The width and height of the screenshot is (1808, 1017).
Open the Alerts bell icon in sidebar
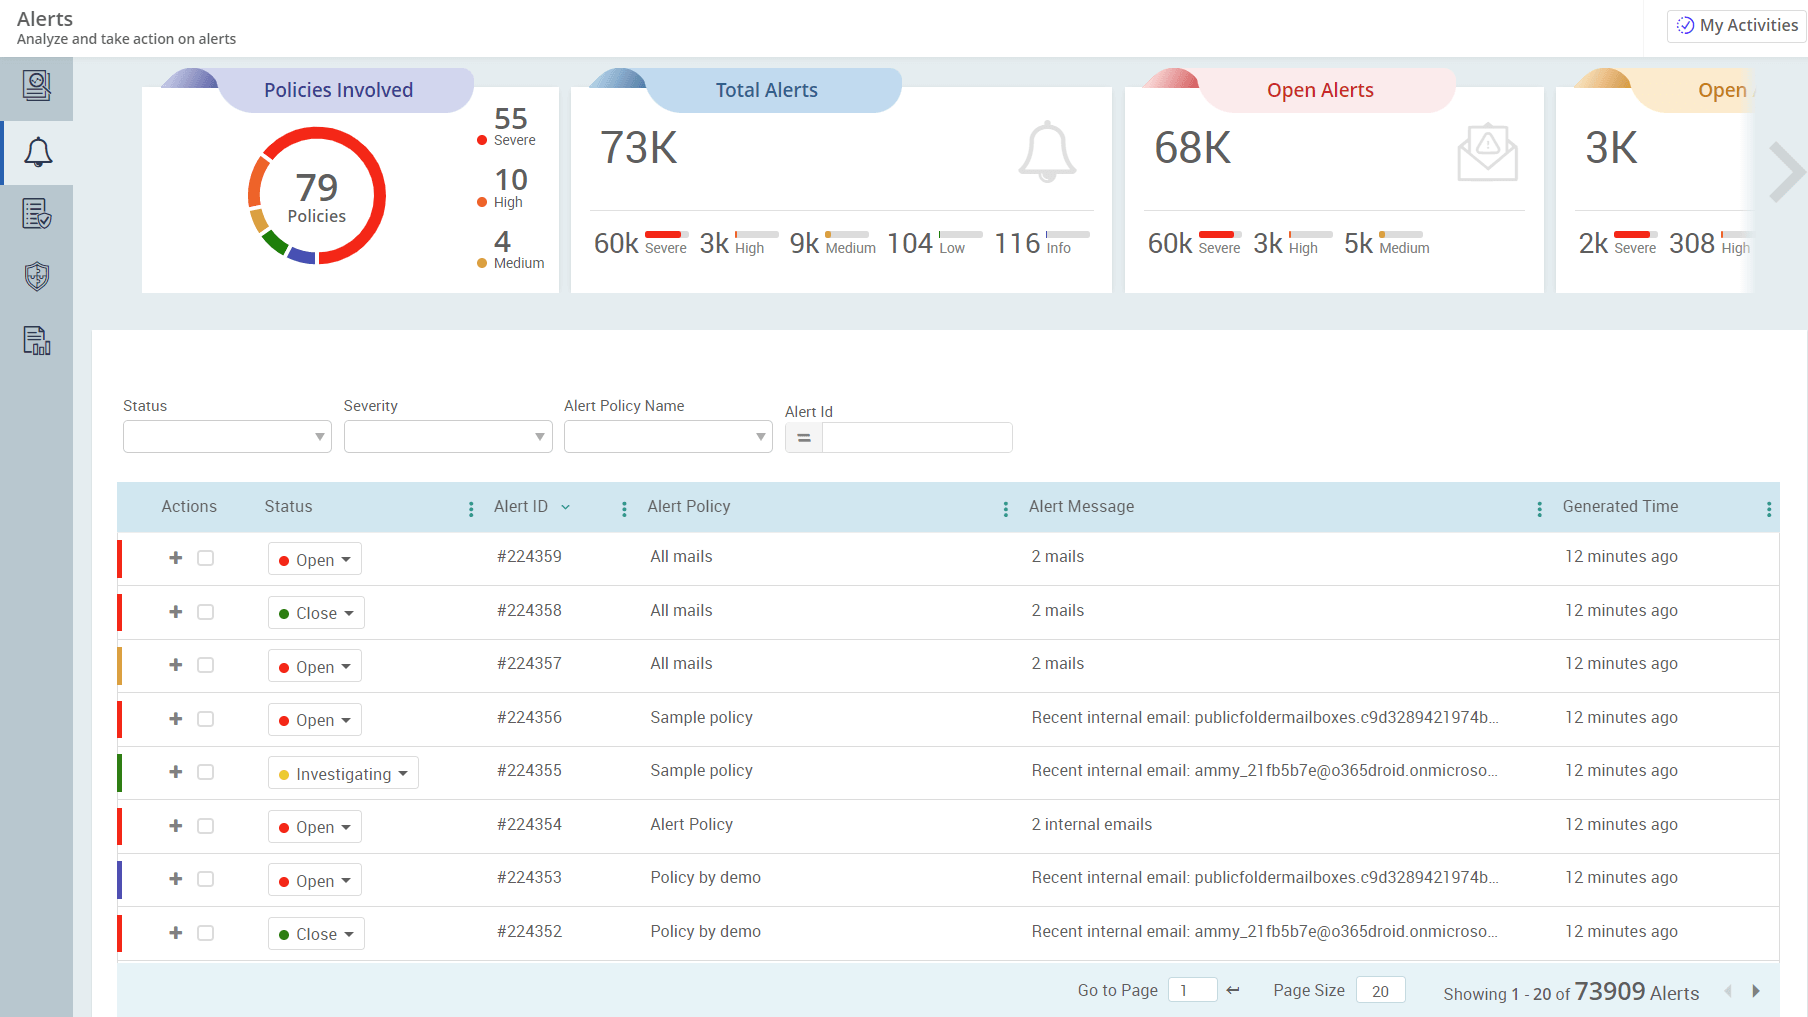[37, 151]
